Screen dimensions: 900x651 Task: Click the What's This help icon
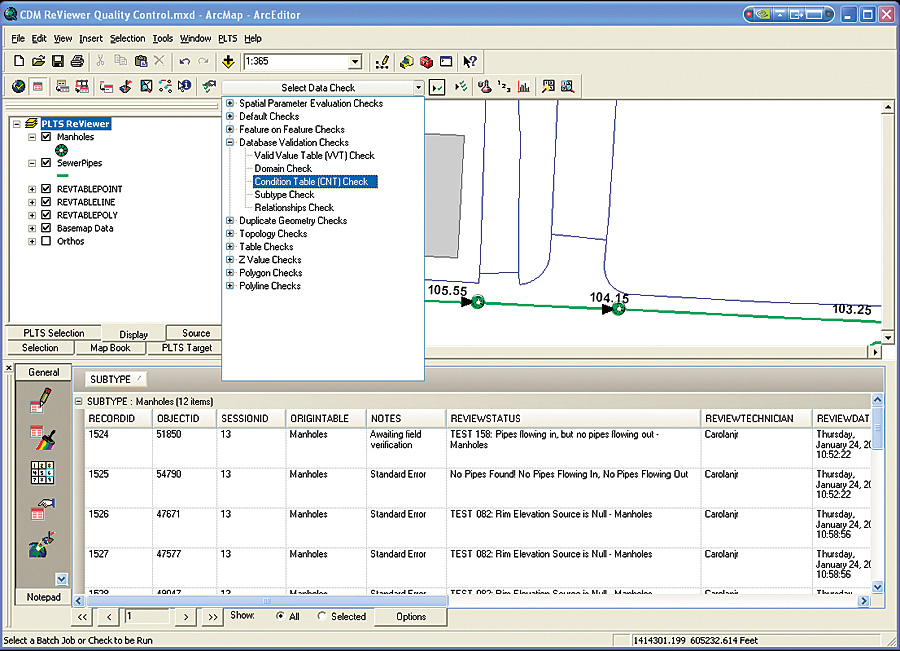click(470, 61)
